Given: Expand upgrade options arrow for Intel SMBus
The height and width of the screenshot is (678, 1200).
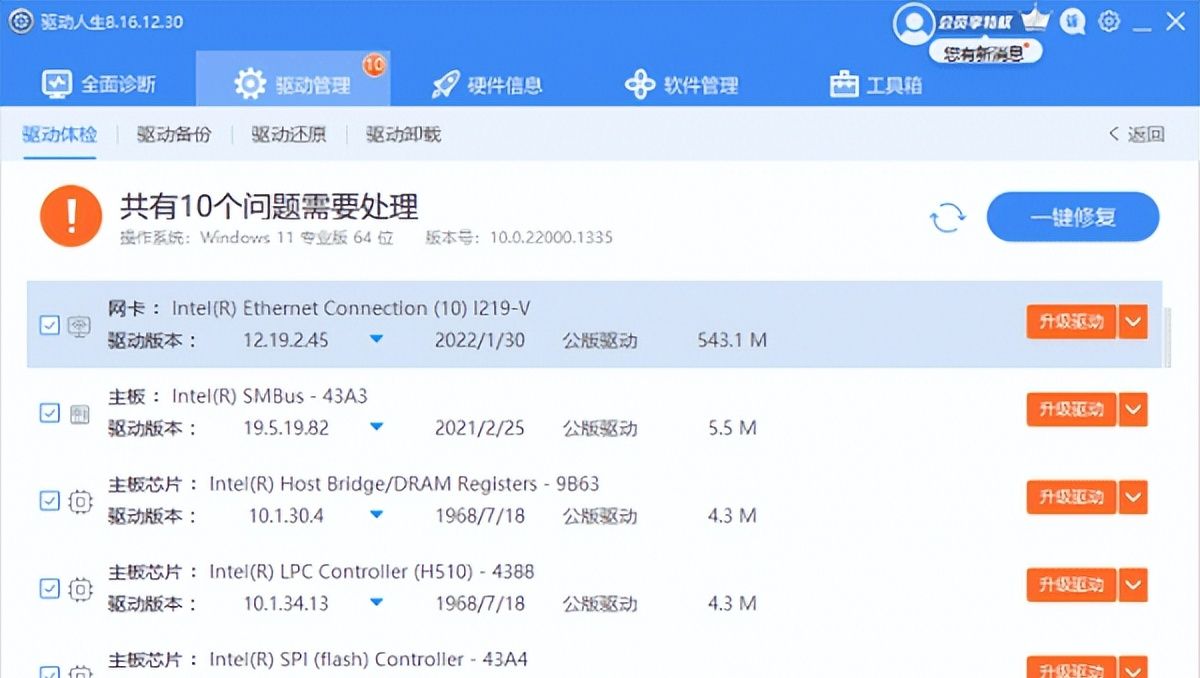Looking at the screenshot, I should point(1133,409).
